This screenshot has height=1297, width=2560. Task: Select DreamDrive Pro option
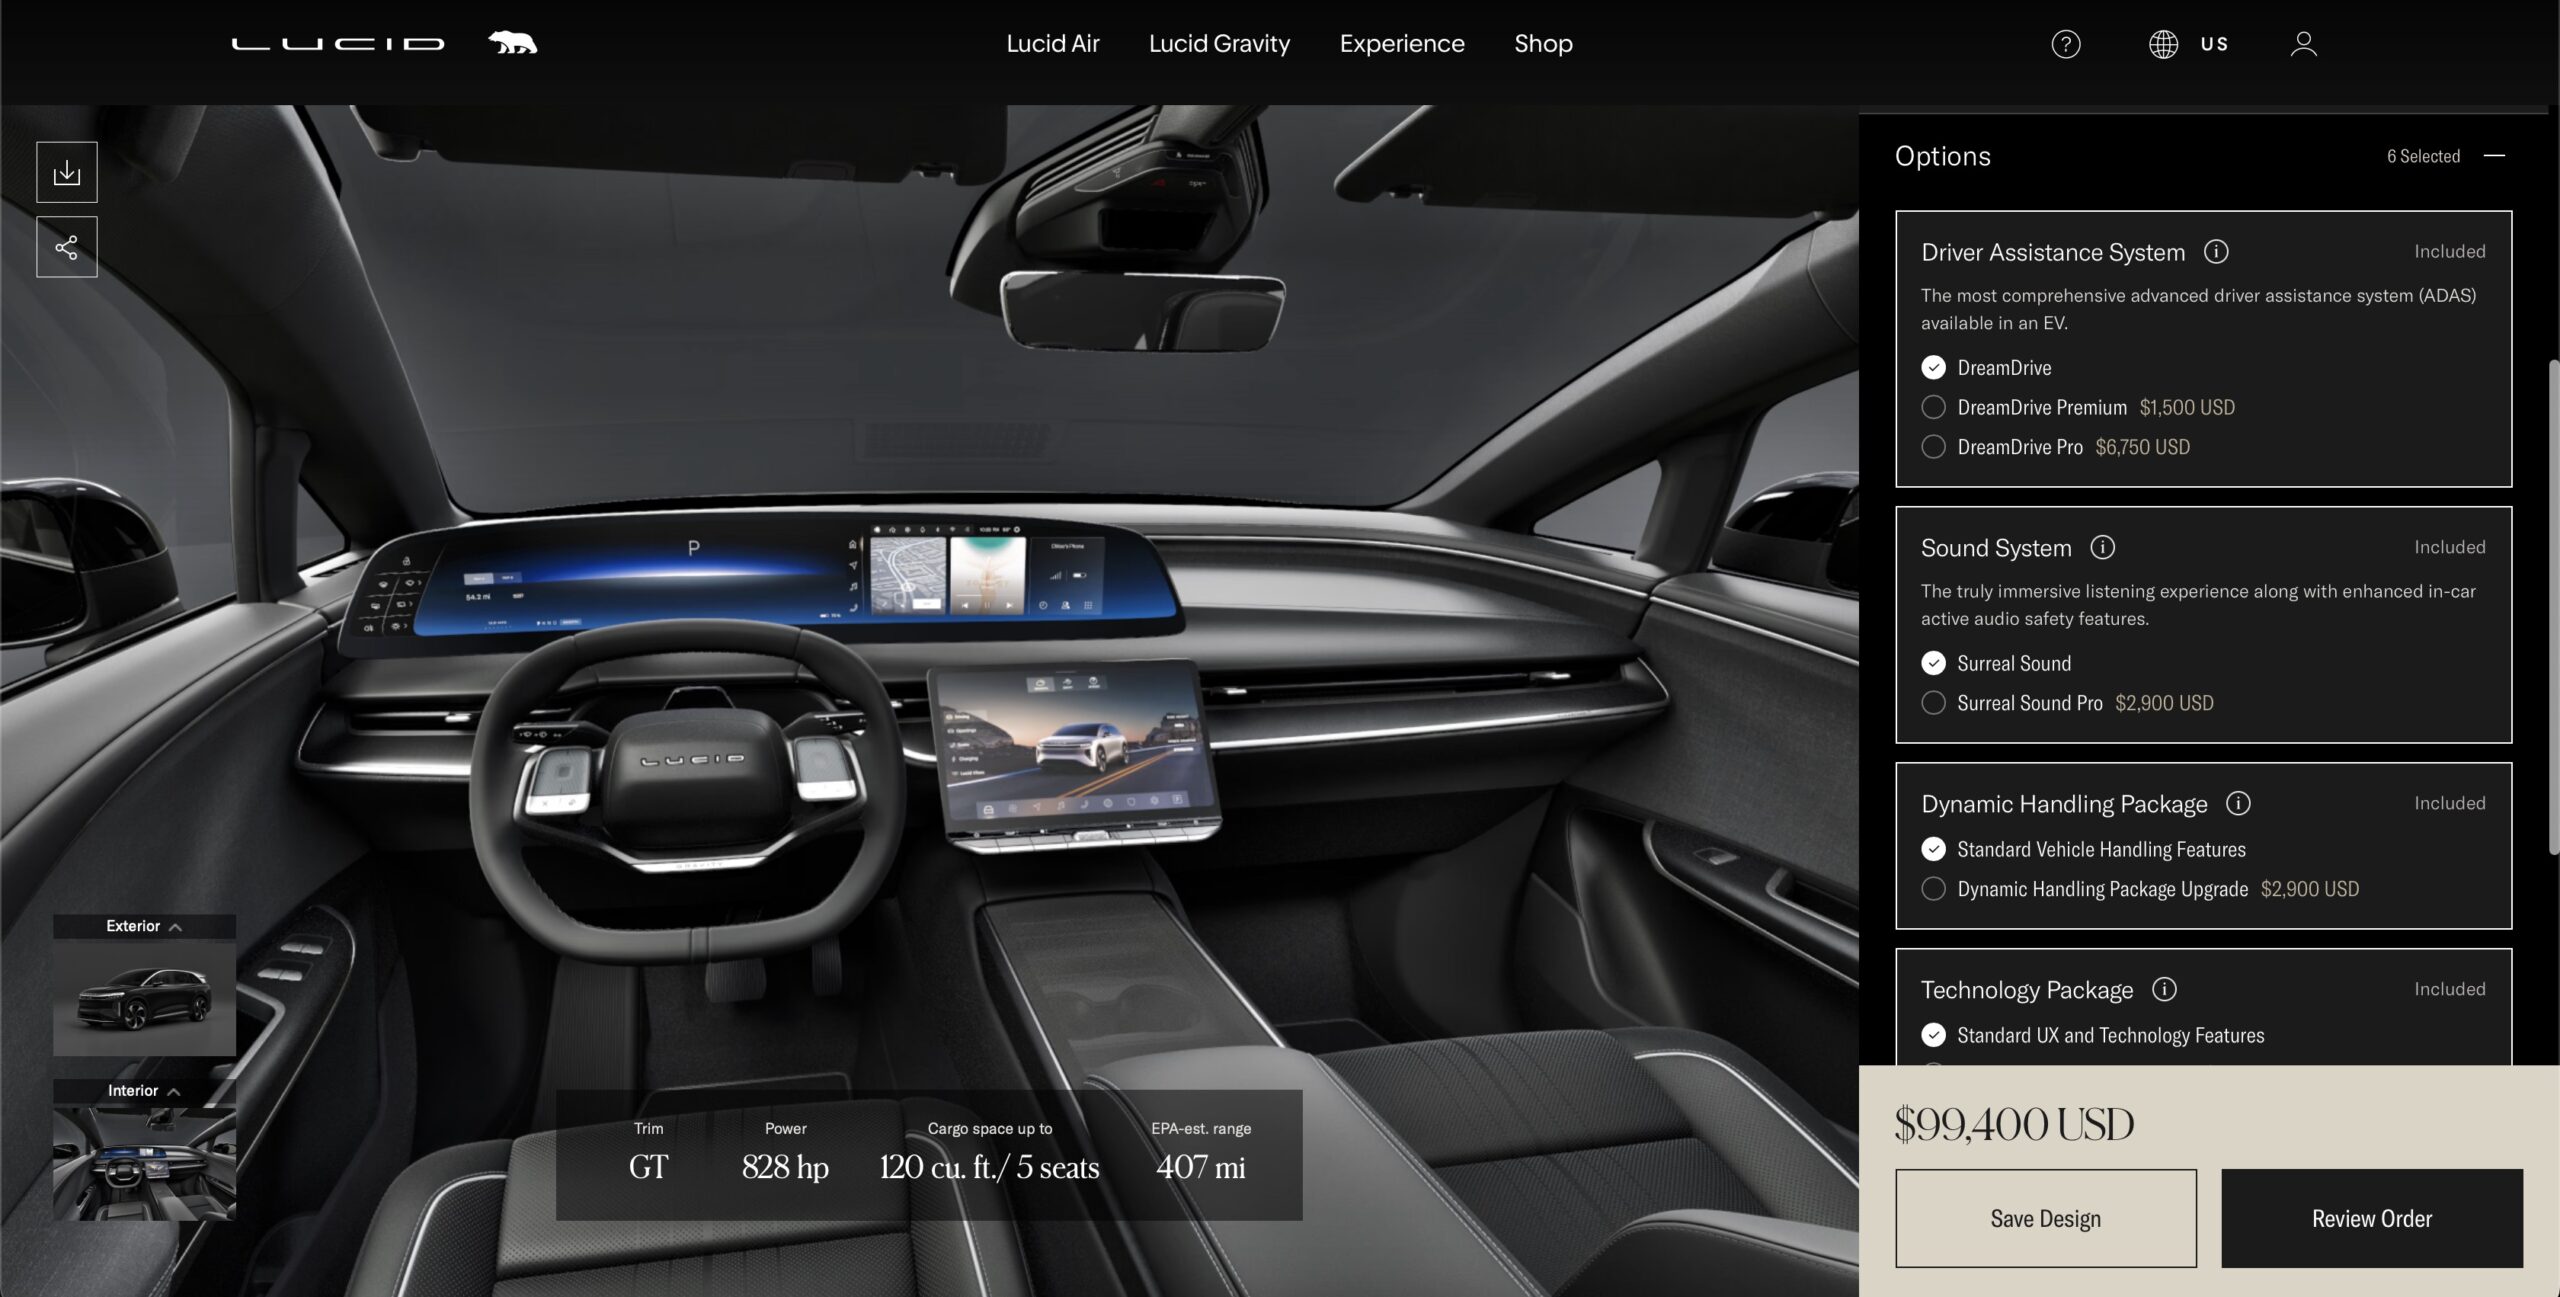(1933, 447)
